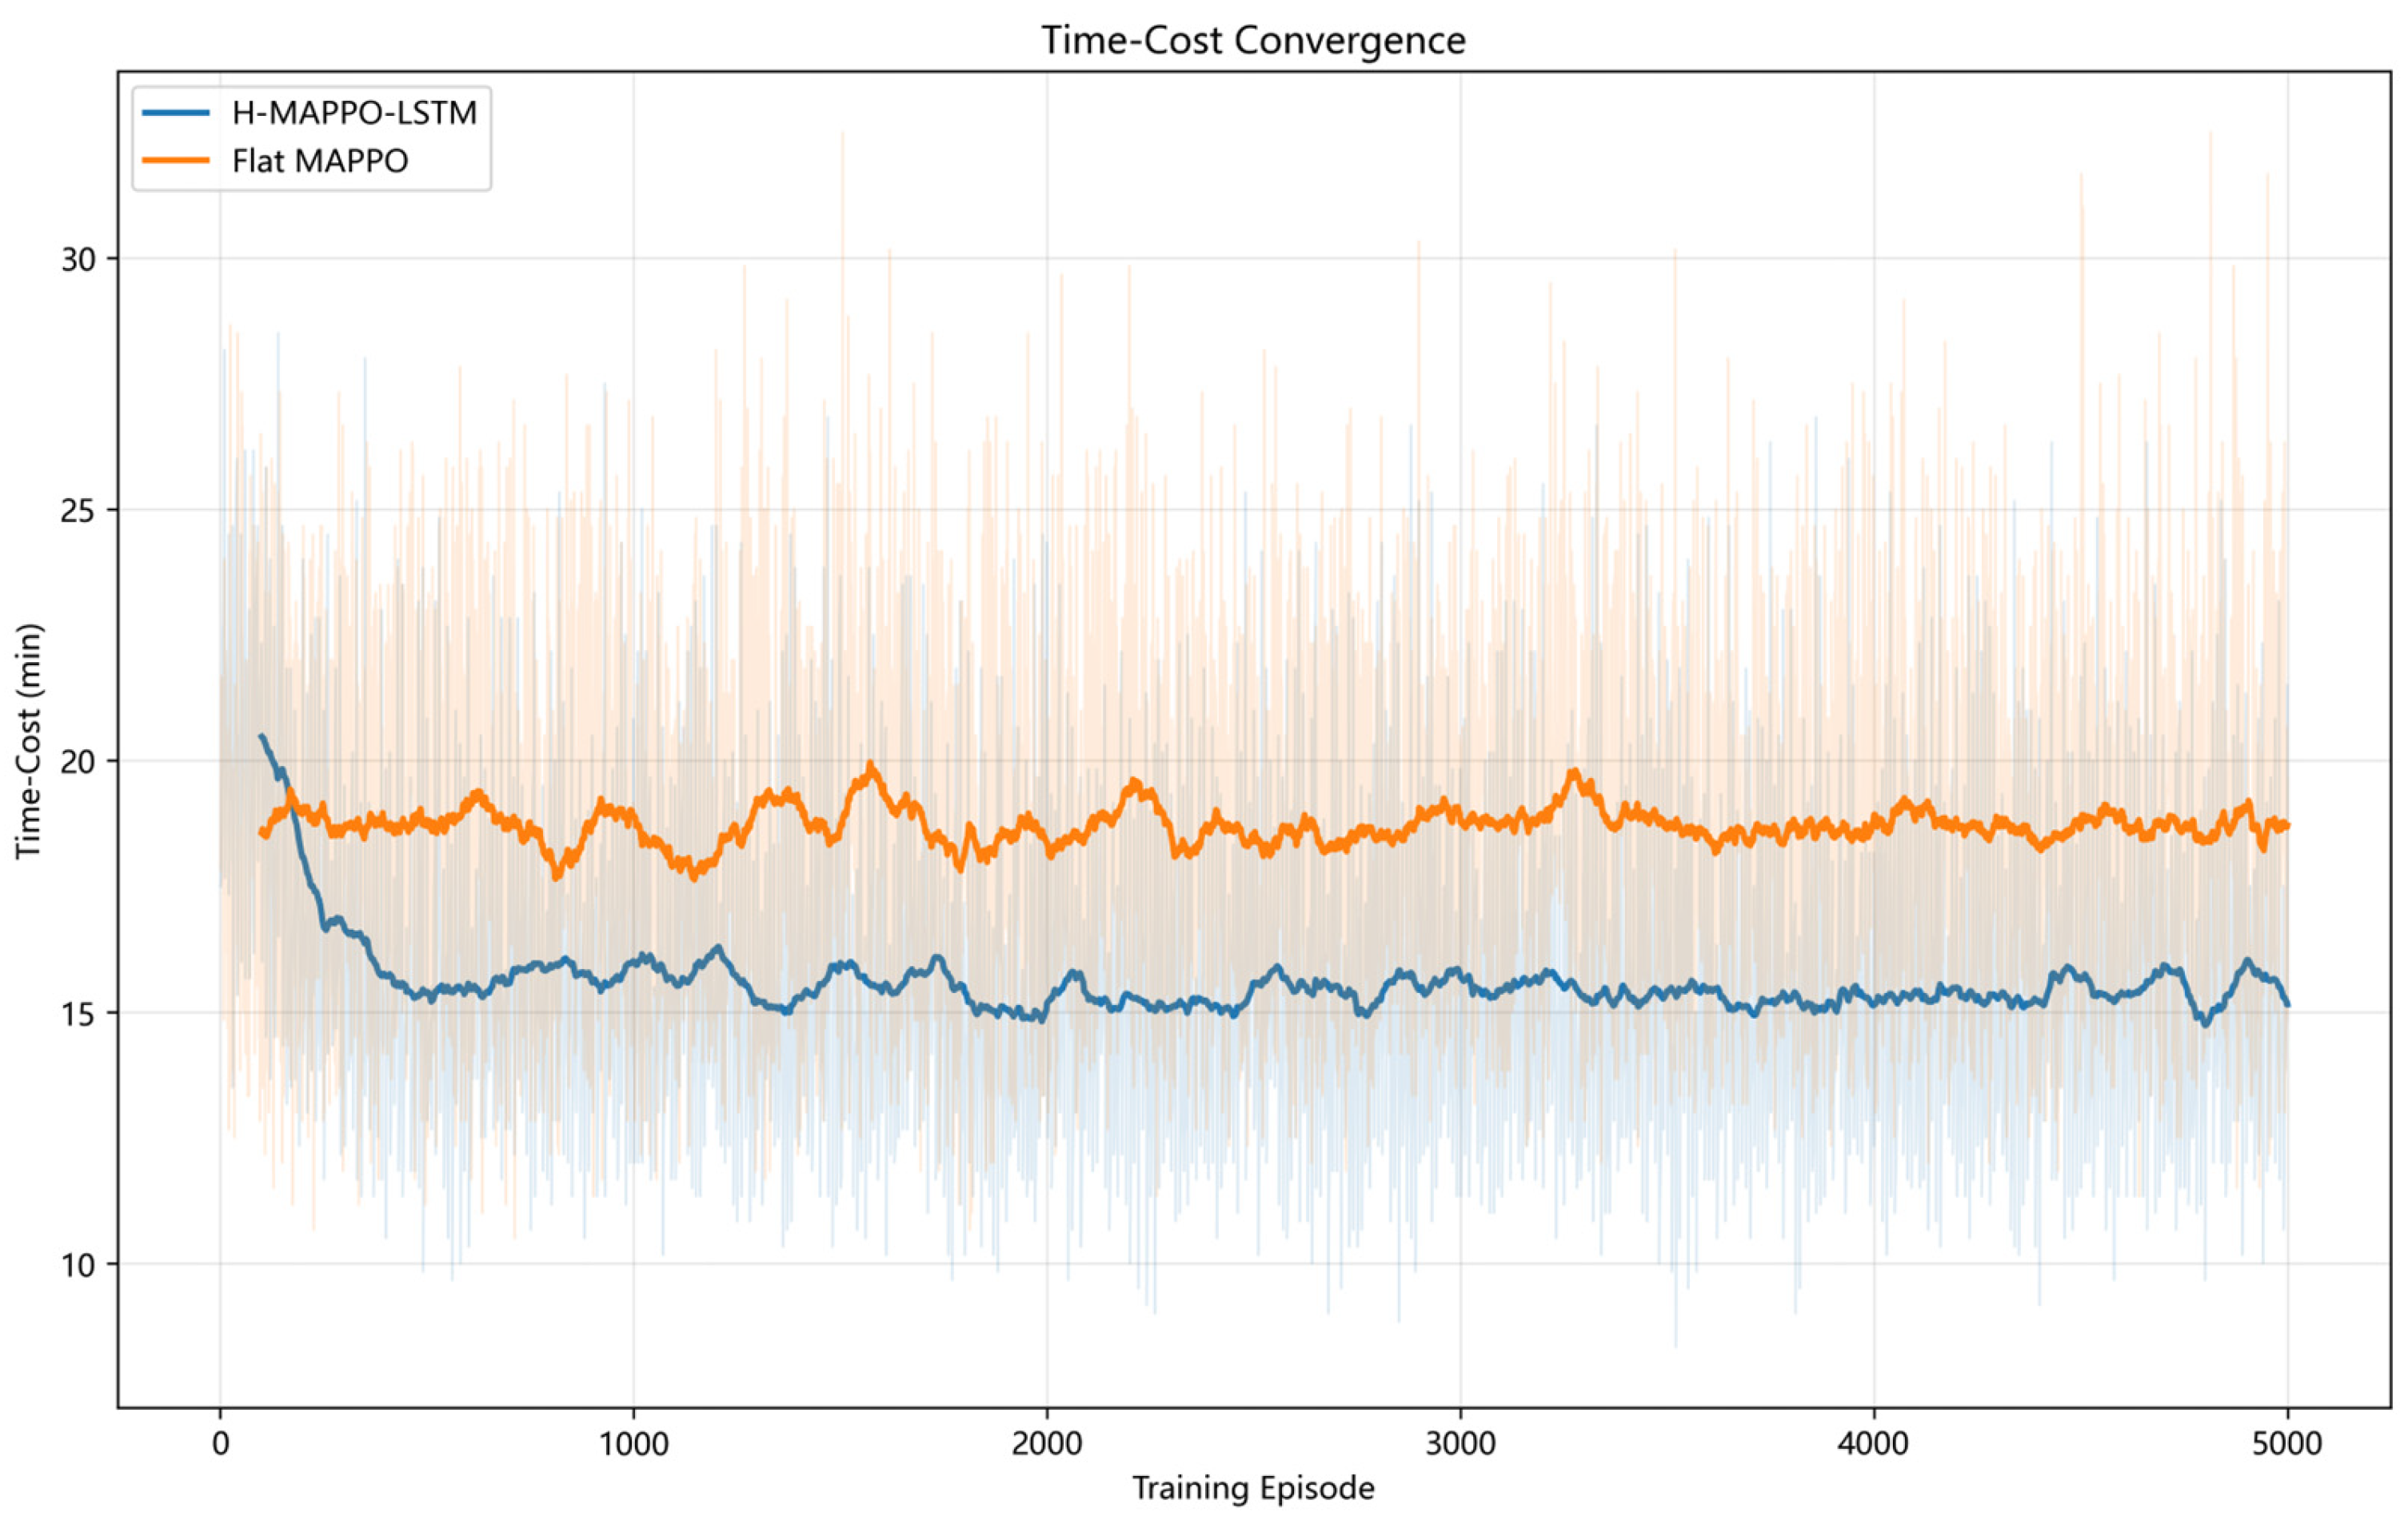Click the end of the orange Flat MAPPO curve
The image size is (2408, 1528).
pos(2287,824)
